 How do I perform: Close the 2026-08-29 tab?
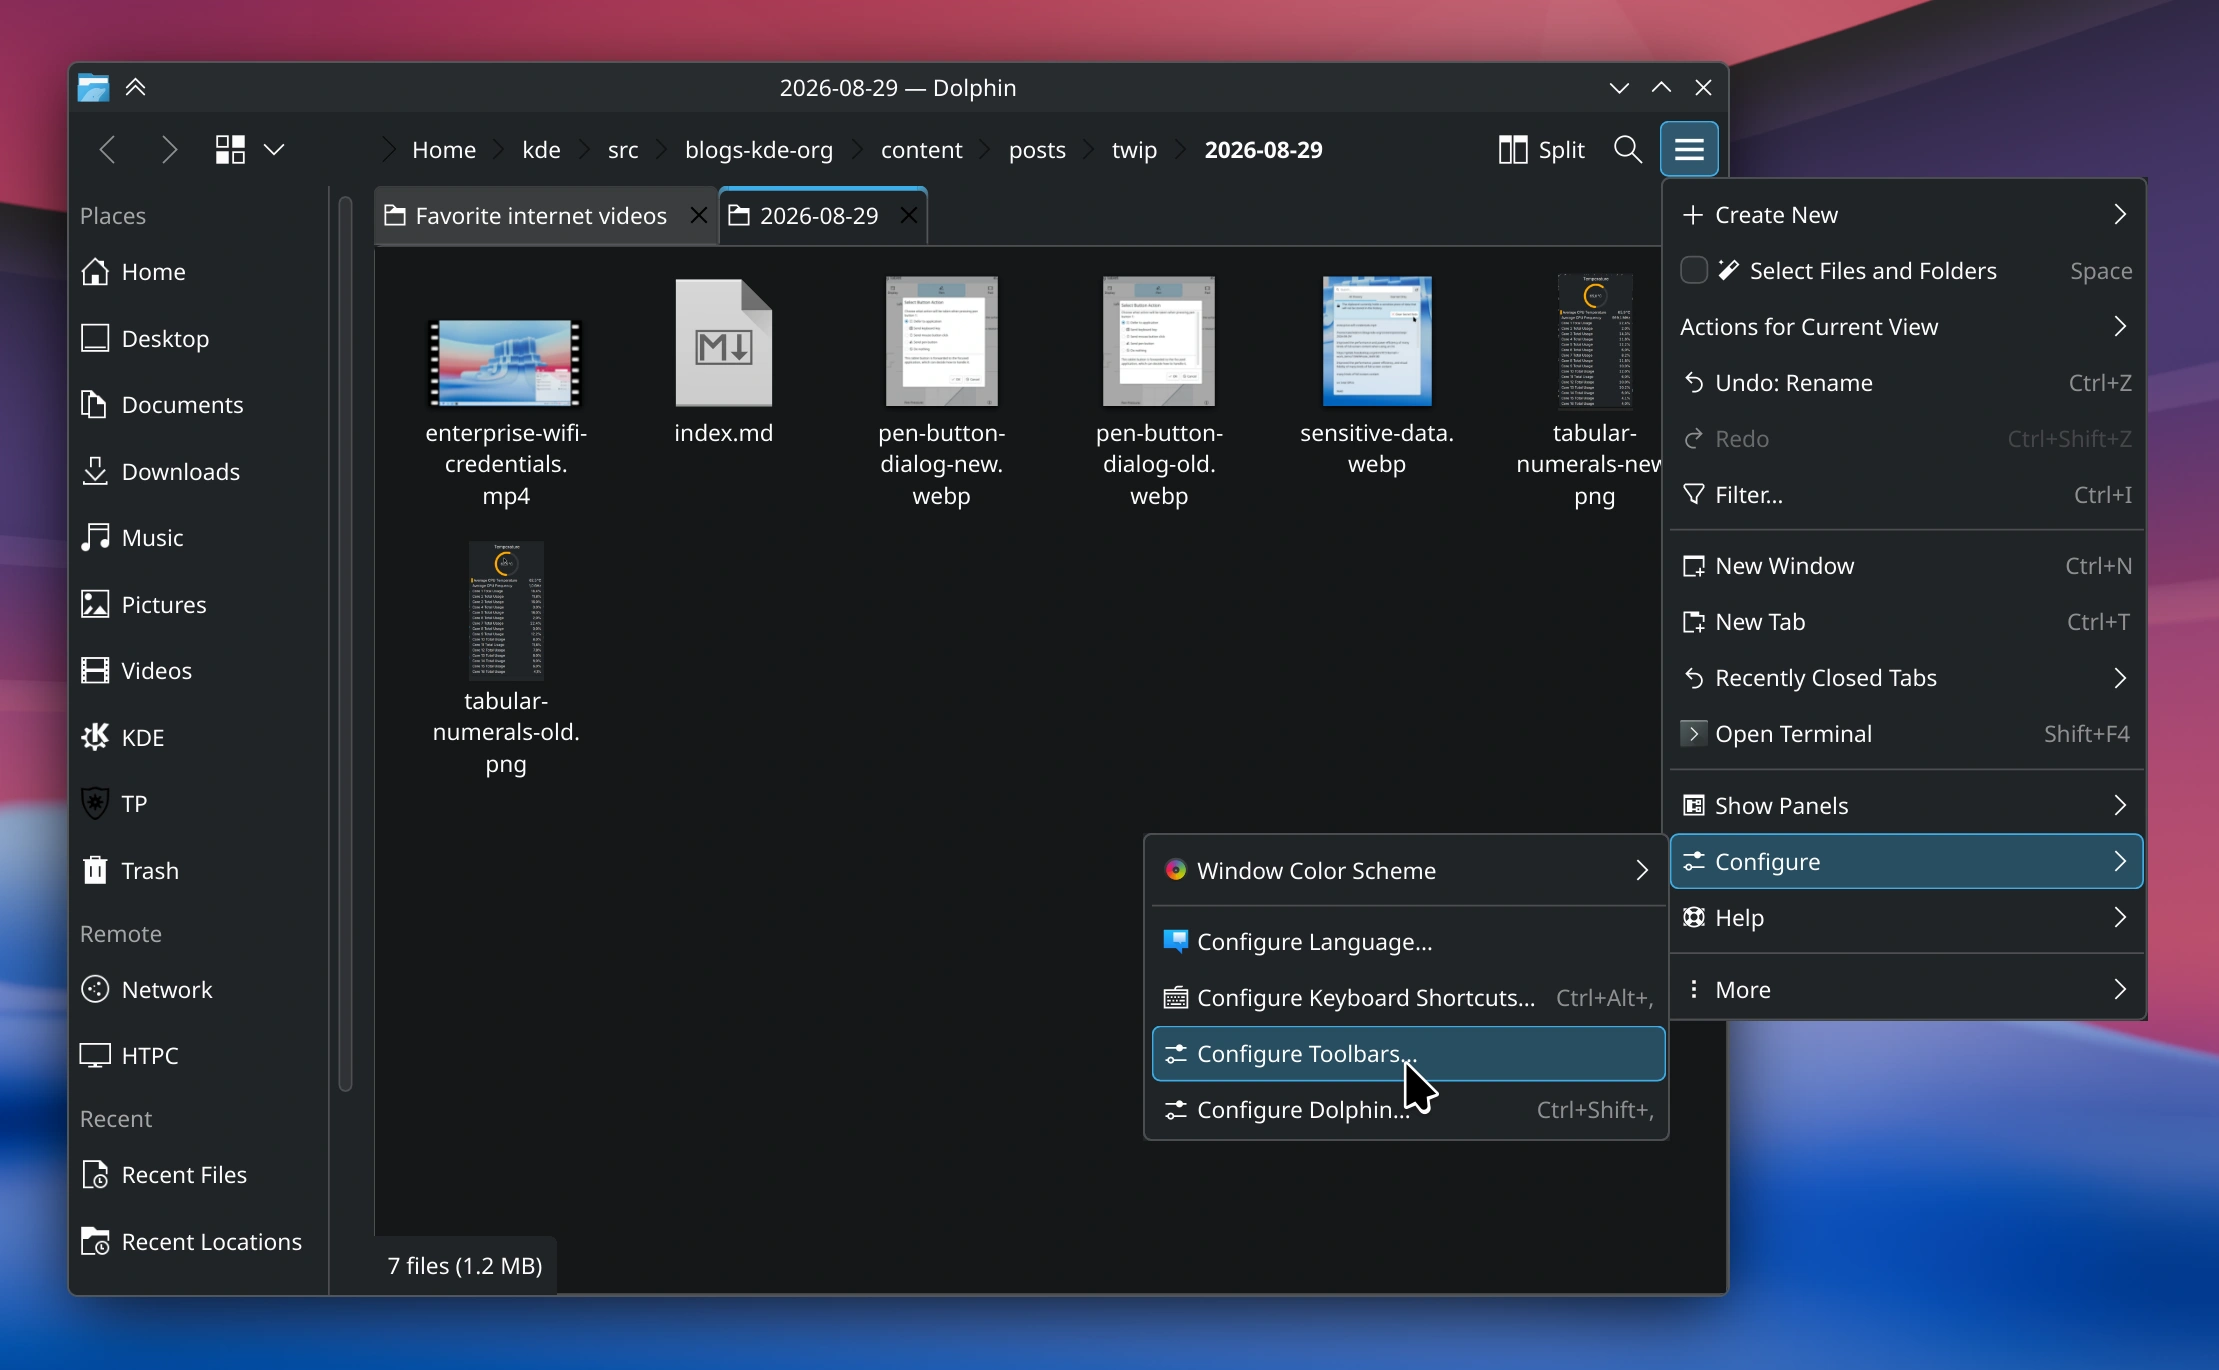point(908,215)
